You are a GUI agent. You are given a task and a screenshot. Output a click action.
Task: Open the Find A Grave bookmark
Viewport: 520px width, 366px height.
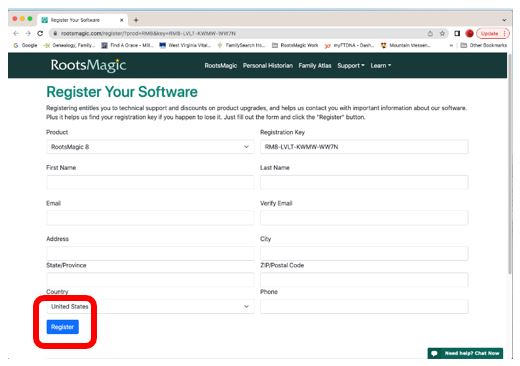pos(127,45)
